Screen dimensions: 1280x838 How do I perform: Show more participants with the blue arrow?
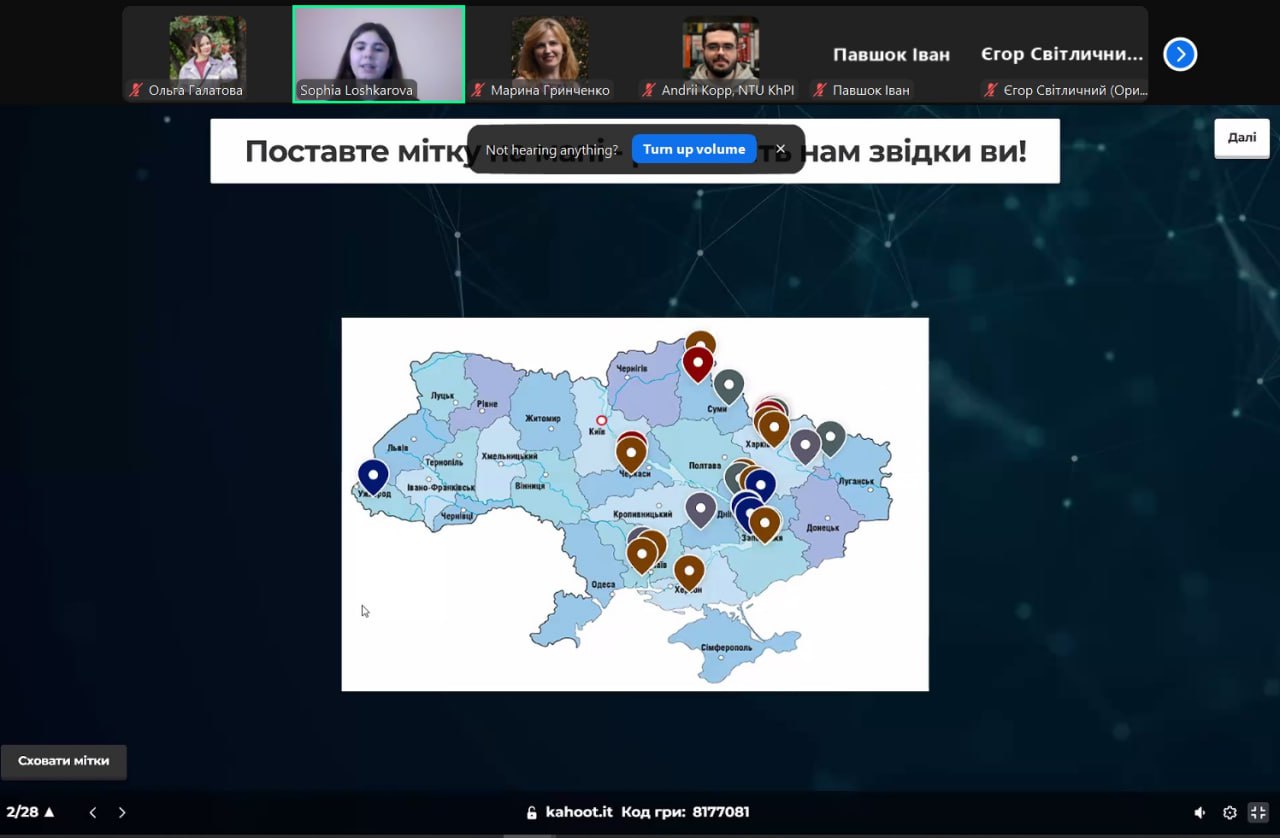[x=1180, y=54]
